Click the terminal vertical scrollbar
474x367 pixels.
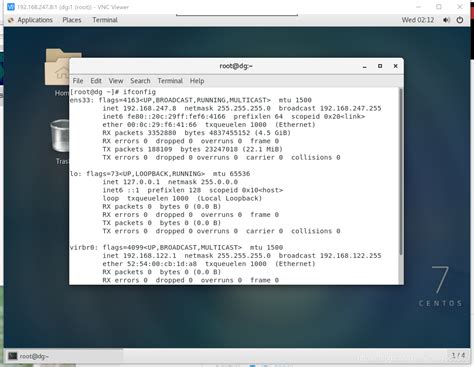[x=401, y=172]
